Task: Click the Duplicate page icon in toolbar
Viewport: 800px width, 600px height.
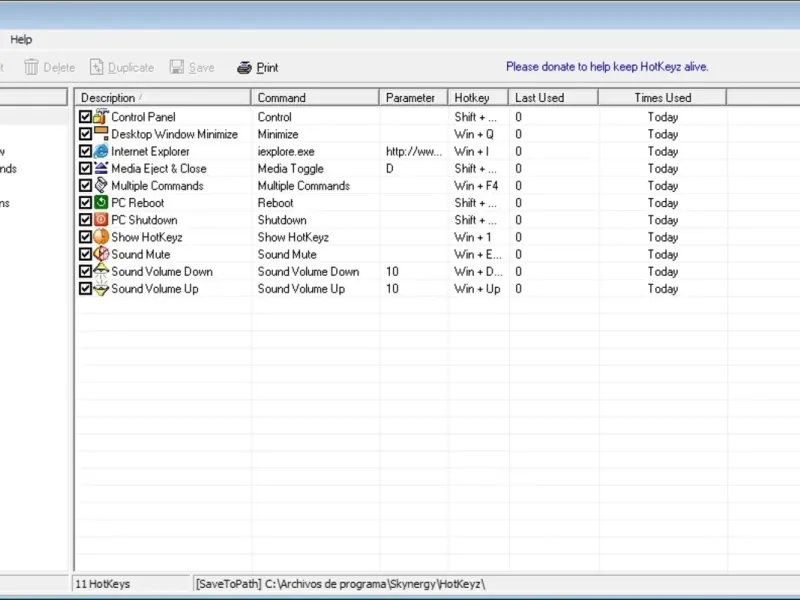Action: (x=96, y=67)
